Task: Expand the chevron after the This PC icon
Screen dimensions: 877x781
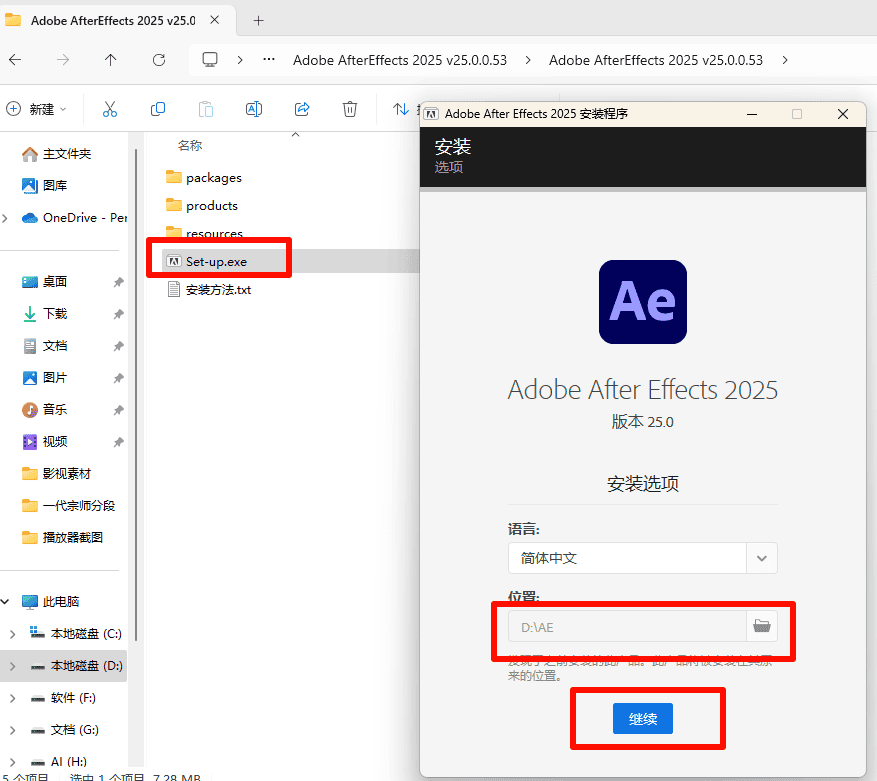Action: point(240,60)
